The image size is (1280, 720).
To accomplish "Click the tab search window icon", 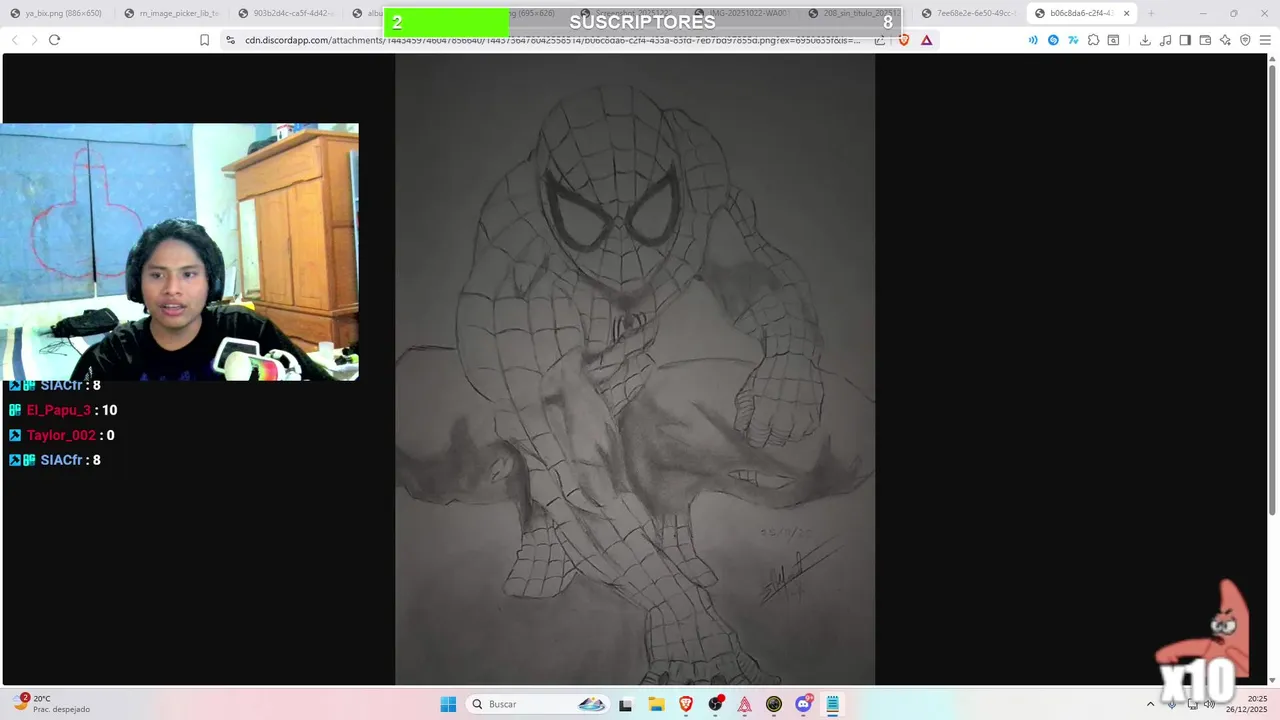I will pyautogui.click(x=1113, y=40).
